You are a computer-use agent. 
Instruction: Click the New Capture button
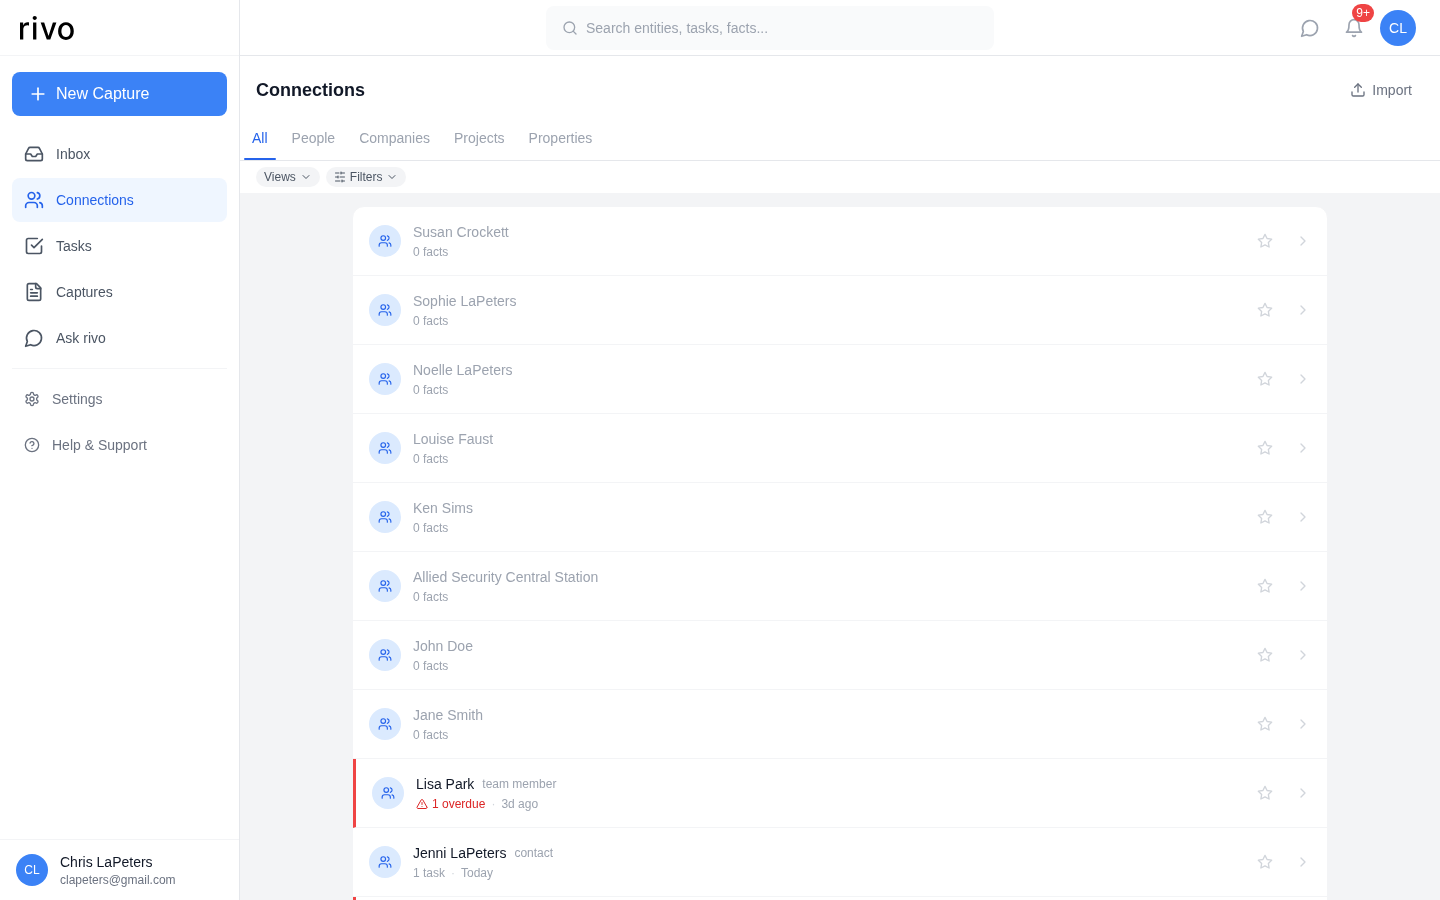coord(119,94)
